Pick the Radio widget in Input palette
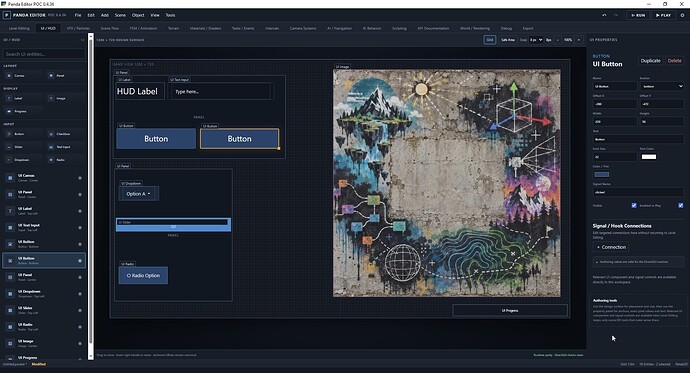 click(x=65, y=160)
